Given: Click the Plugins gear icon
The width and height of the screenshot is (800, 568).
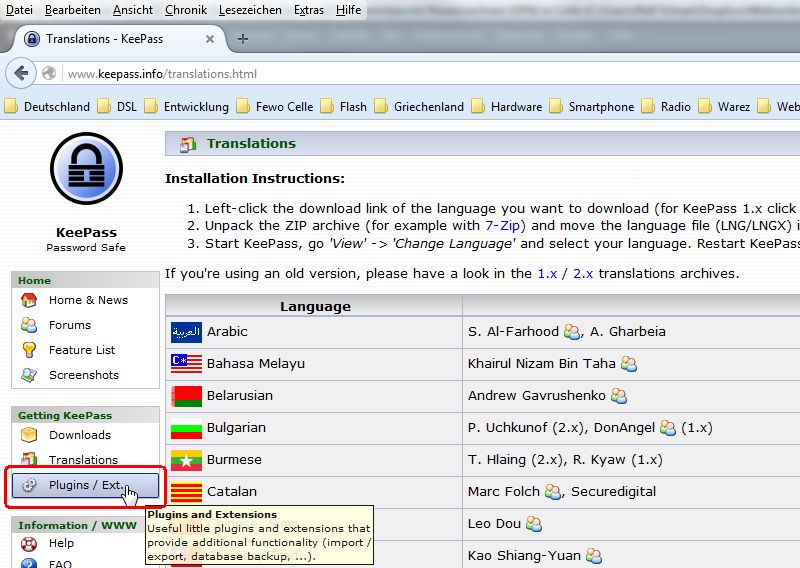Looking at the screenshot, I should (29, 485).
